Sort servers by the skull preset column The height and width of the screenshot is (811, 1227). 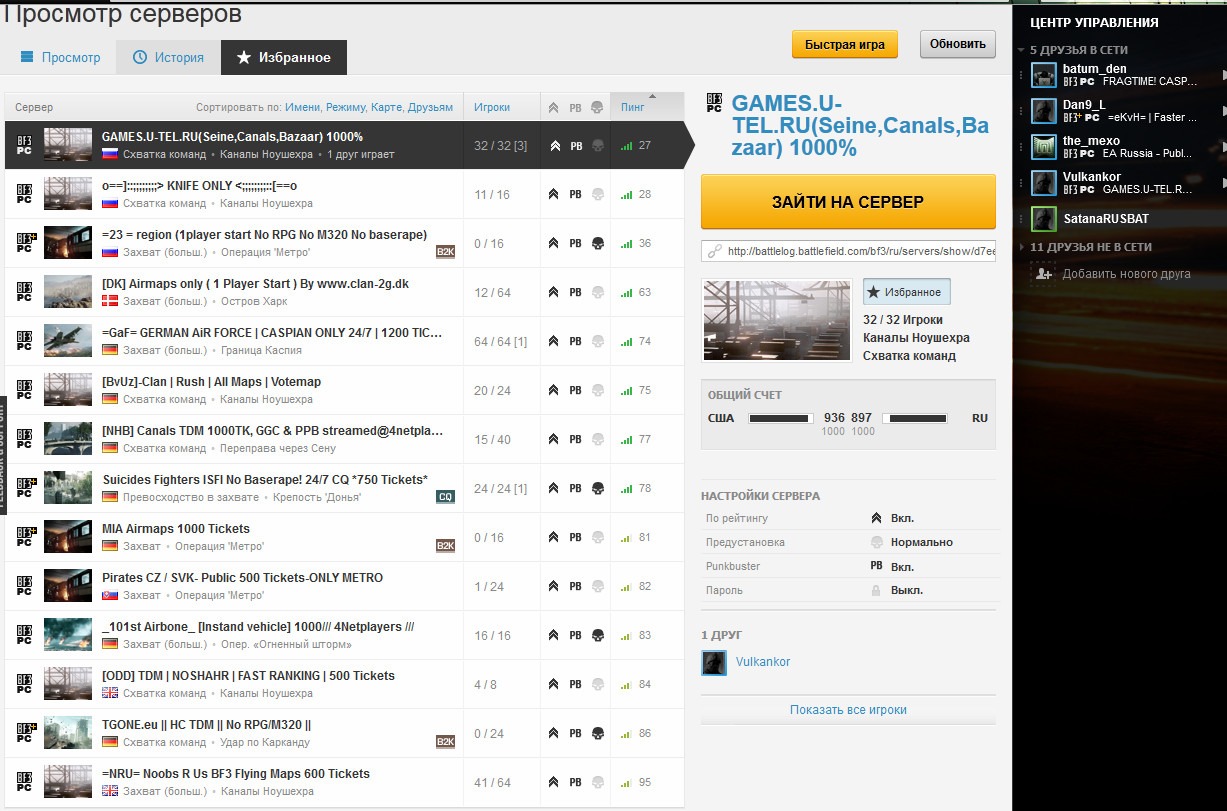pyautogui.click(x=597, y=107)
